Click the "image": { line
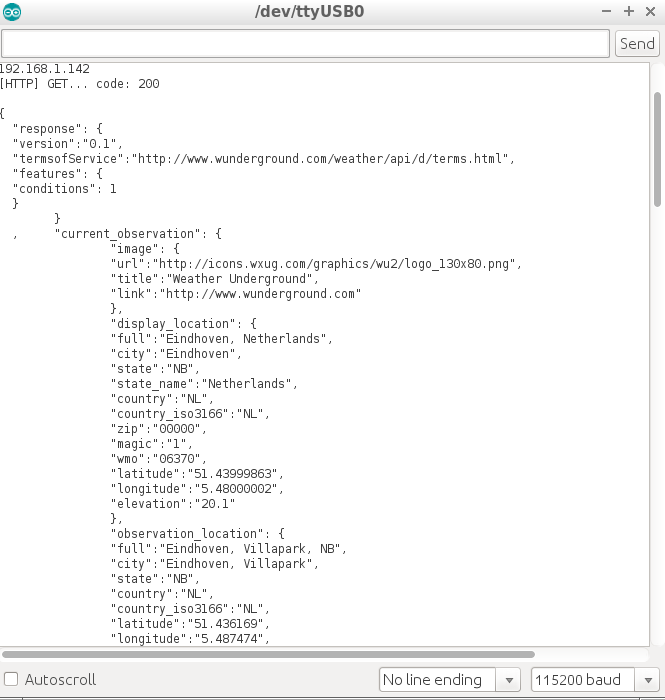665x700 pixels. pyautogui.click(x=145, y=249)
